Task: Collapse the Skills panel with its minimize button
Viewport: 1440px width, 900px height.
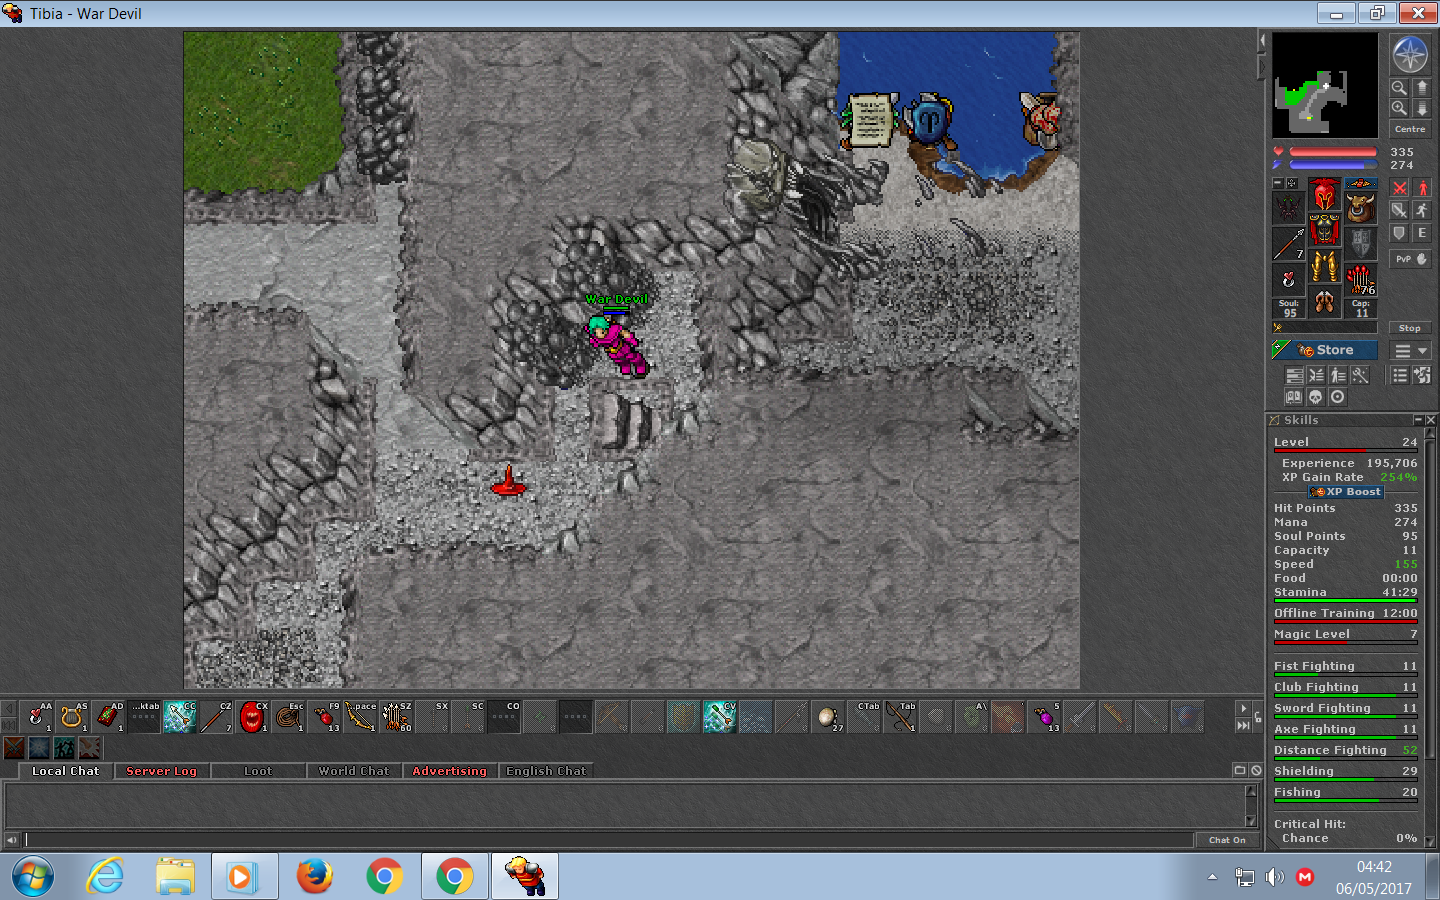Action: coord(1417,420)
